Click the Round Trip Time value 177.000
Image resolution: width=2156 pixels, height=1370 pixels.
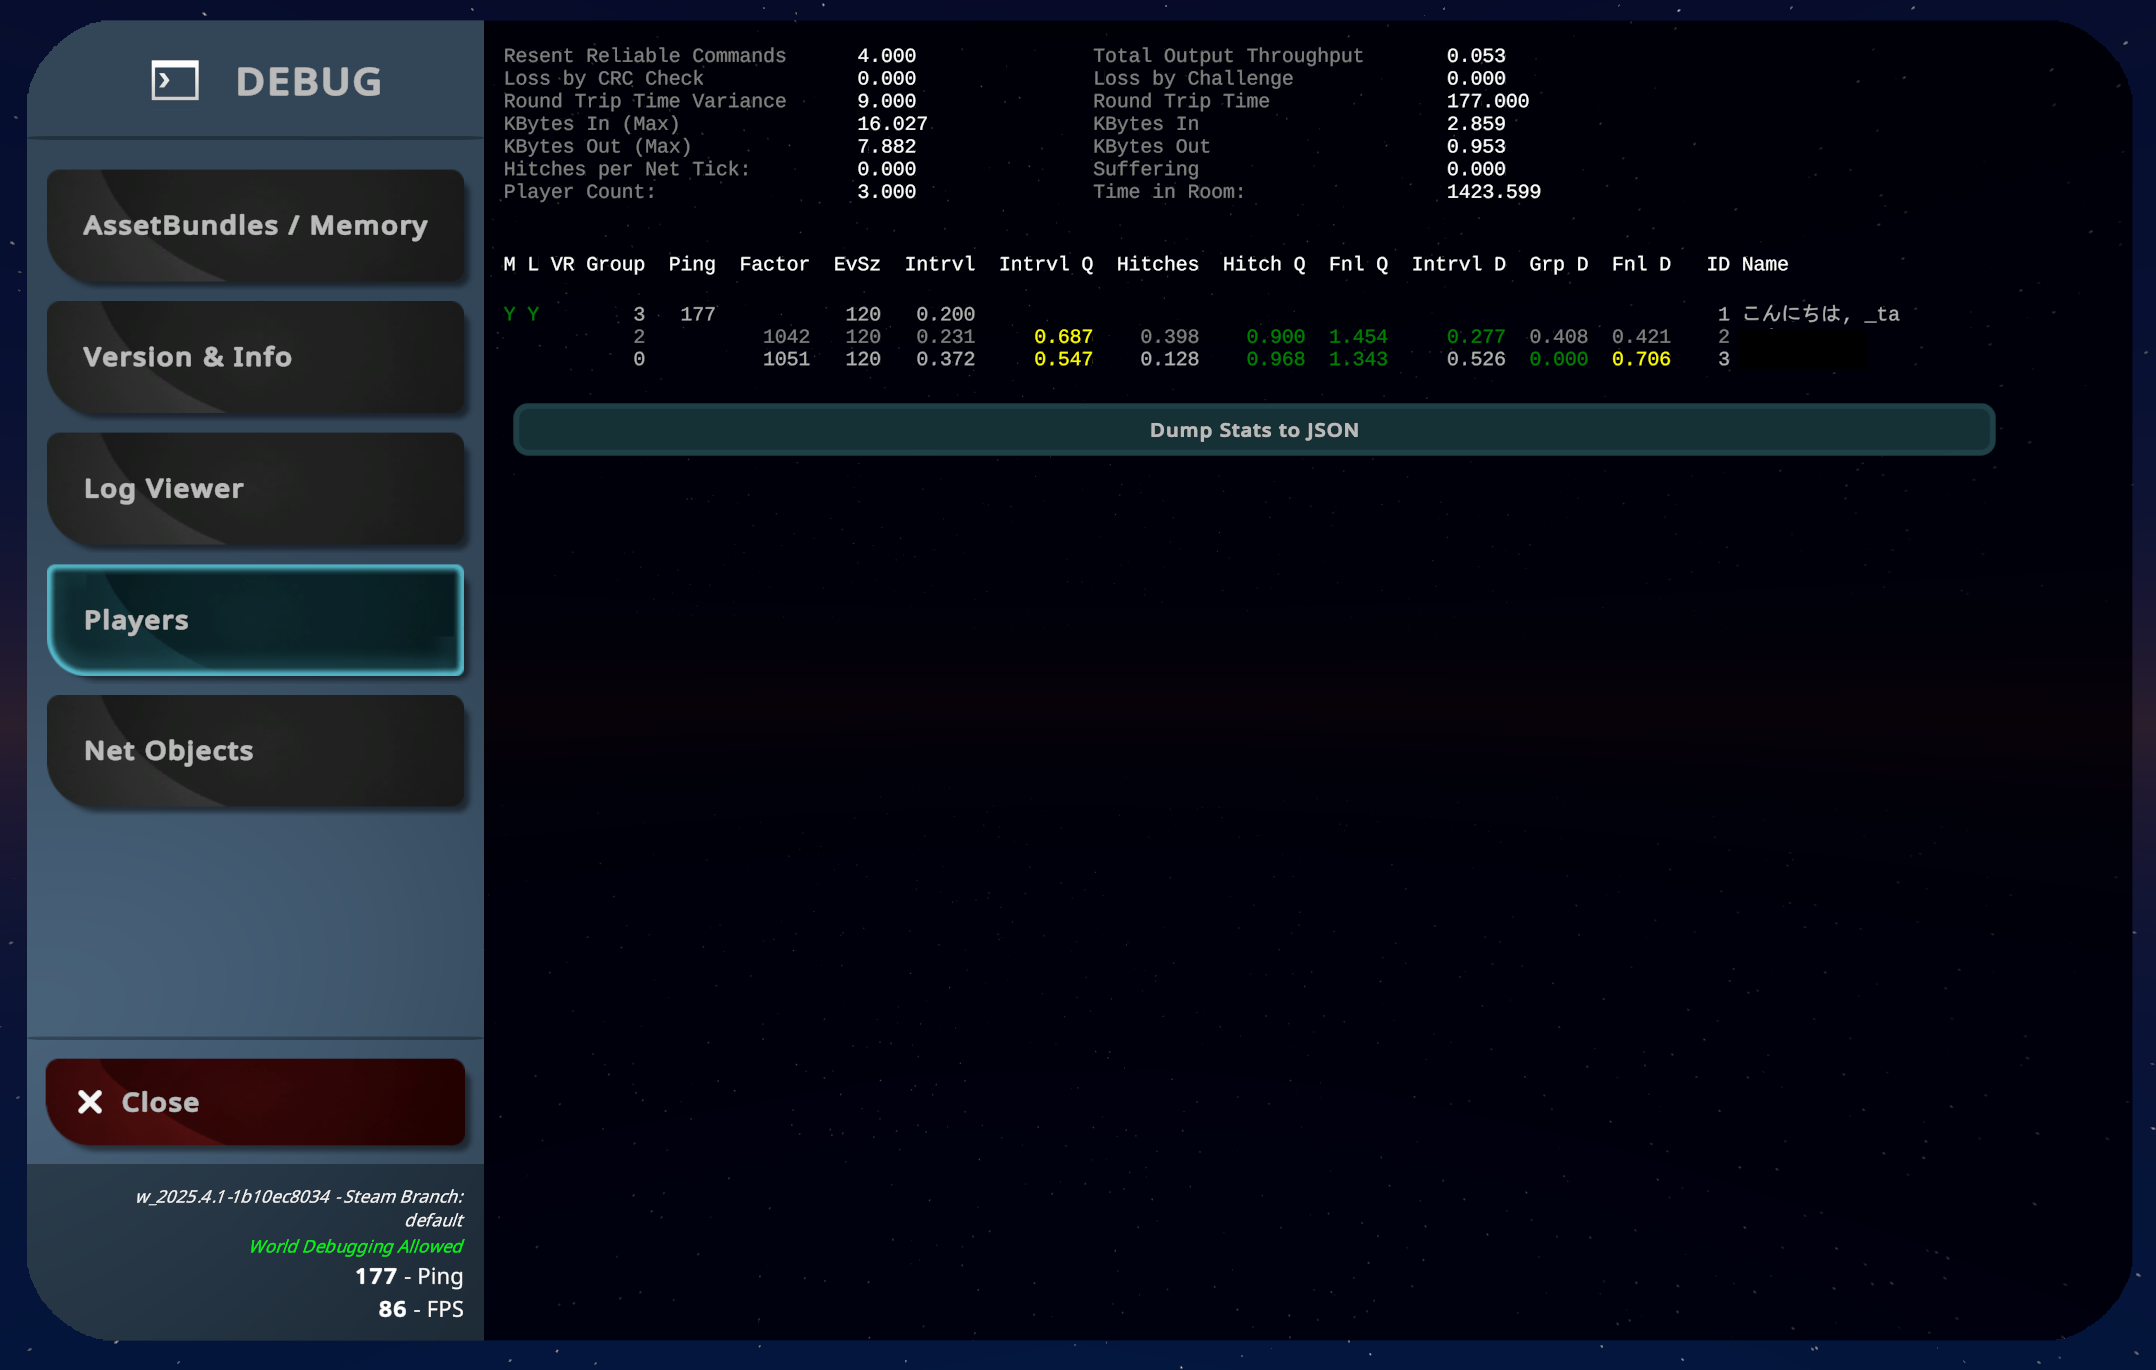click(x=1487, y=101)
